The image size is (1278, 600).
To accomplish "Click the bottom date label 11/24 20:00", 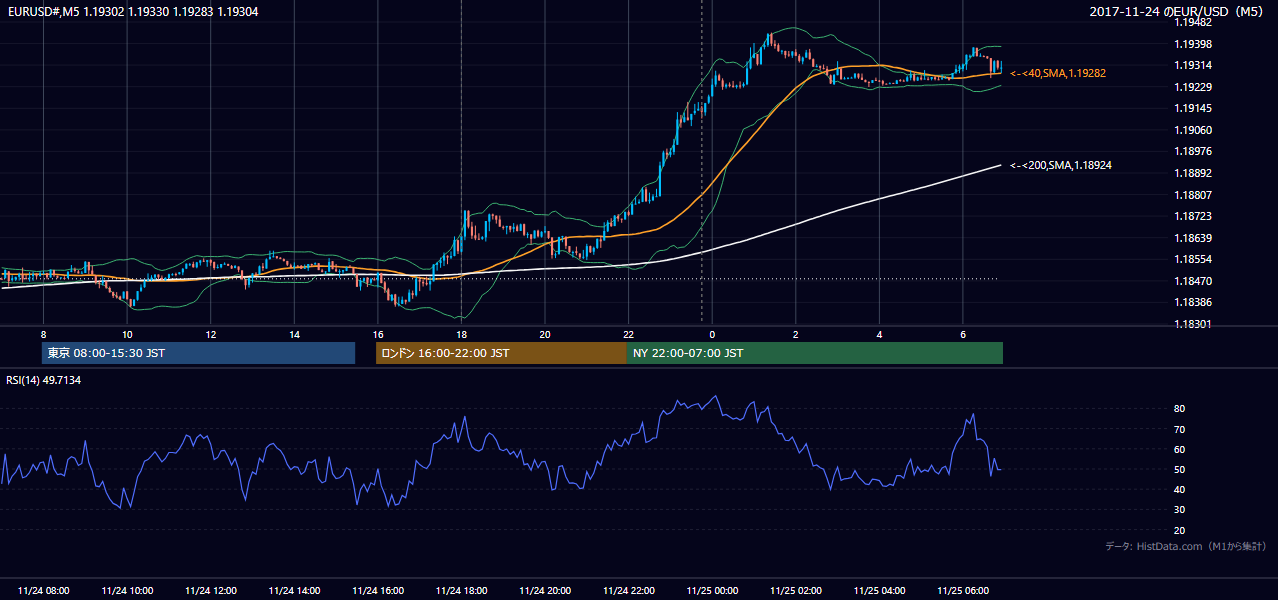I will click(x=545, y=591).
